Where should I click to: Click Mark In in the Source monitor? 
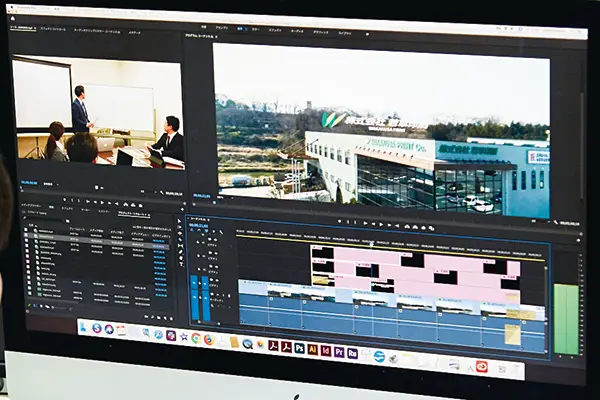tap(72, 200)
